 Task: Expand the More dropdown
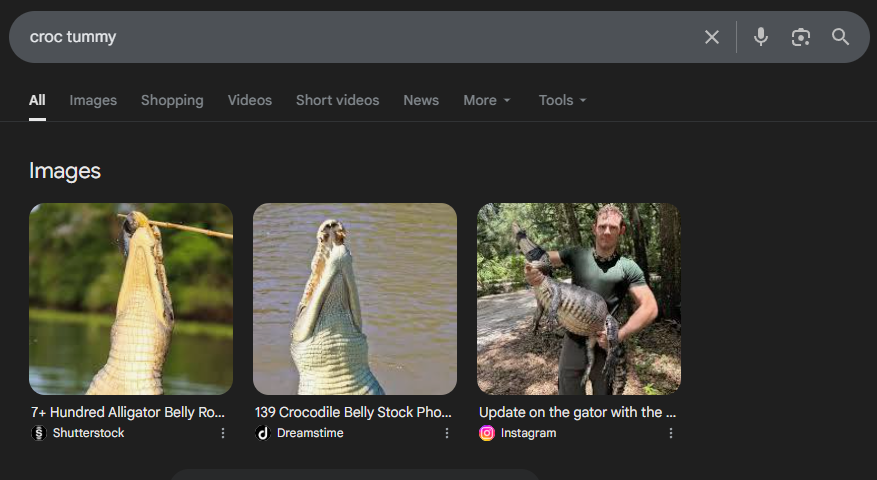click(x=487, y=100)
